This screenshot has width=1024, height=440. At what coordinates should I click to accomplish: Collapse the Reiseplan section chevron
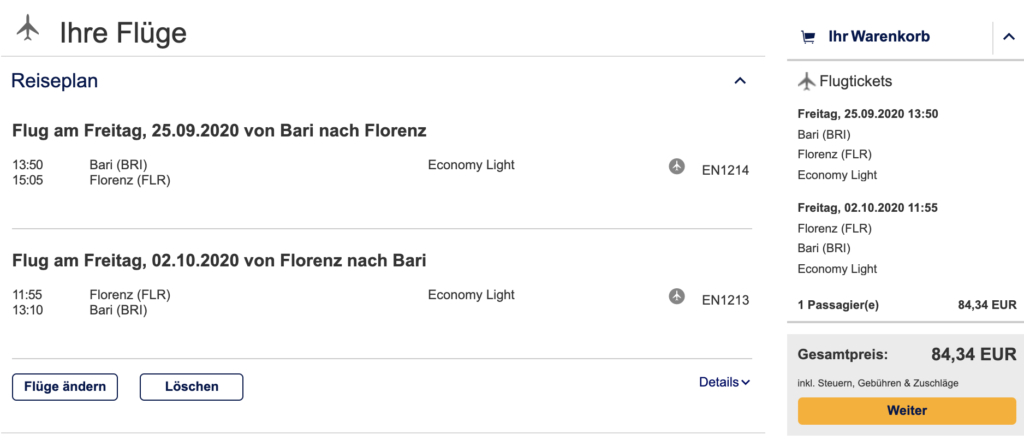click(740, 81)
